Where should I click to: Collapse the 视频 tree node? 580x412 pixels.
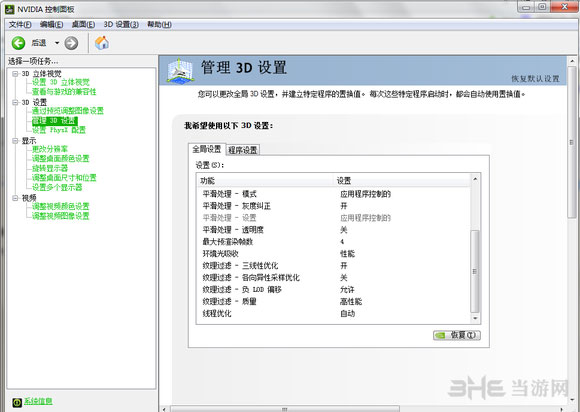[15, 198]
